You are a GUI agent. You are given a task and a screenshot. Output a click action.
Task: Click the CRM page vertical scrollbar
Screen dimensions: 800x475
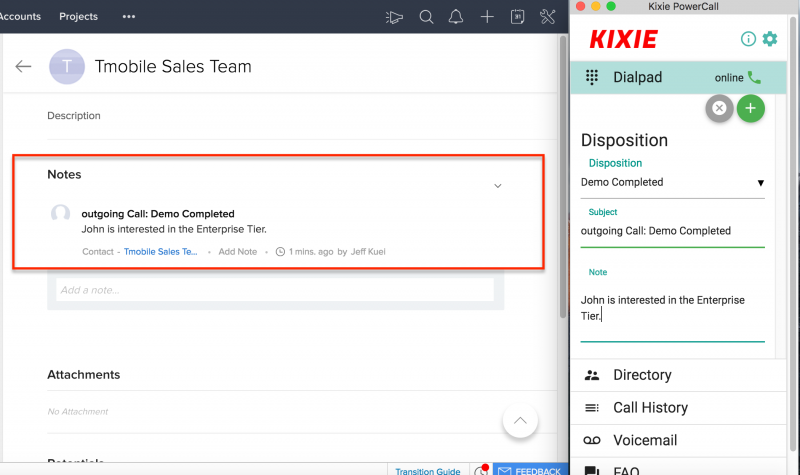(x=563, y=177)
